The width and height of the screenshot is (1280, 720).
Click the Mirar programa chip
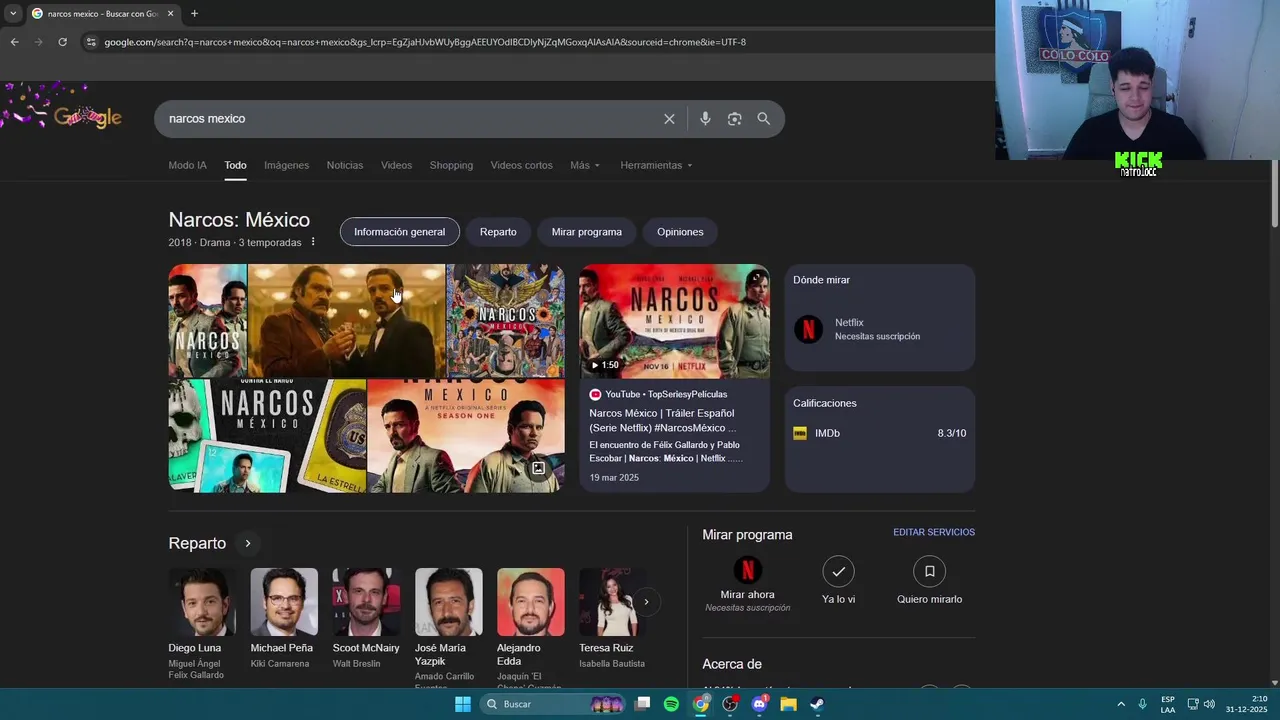click(586, 232)
